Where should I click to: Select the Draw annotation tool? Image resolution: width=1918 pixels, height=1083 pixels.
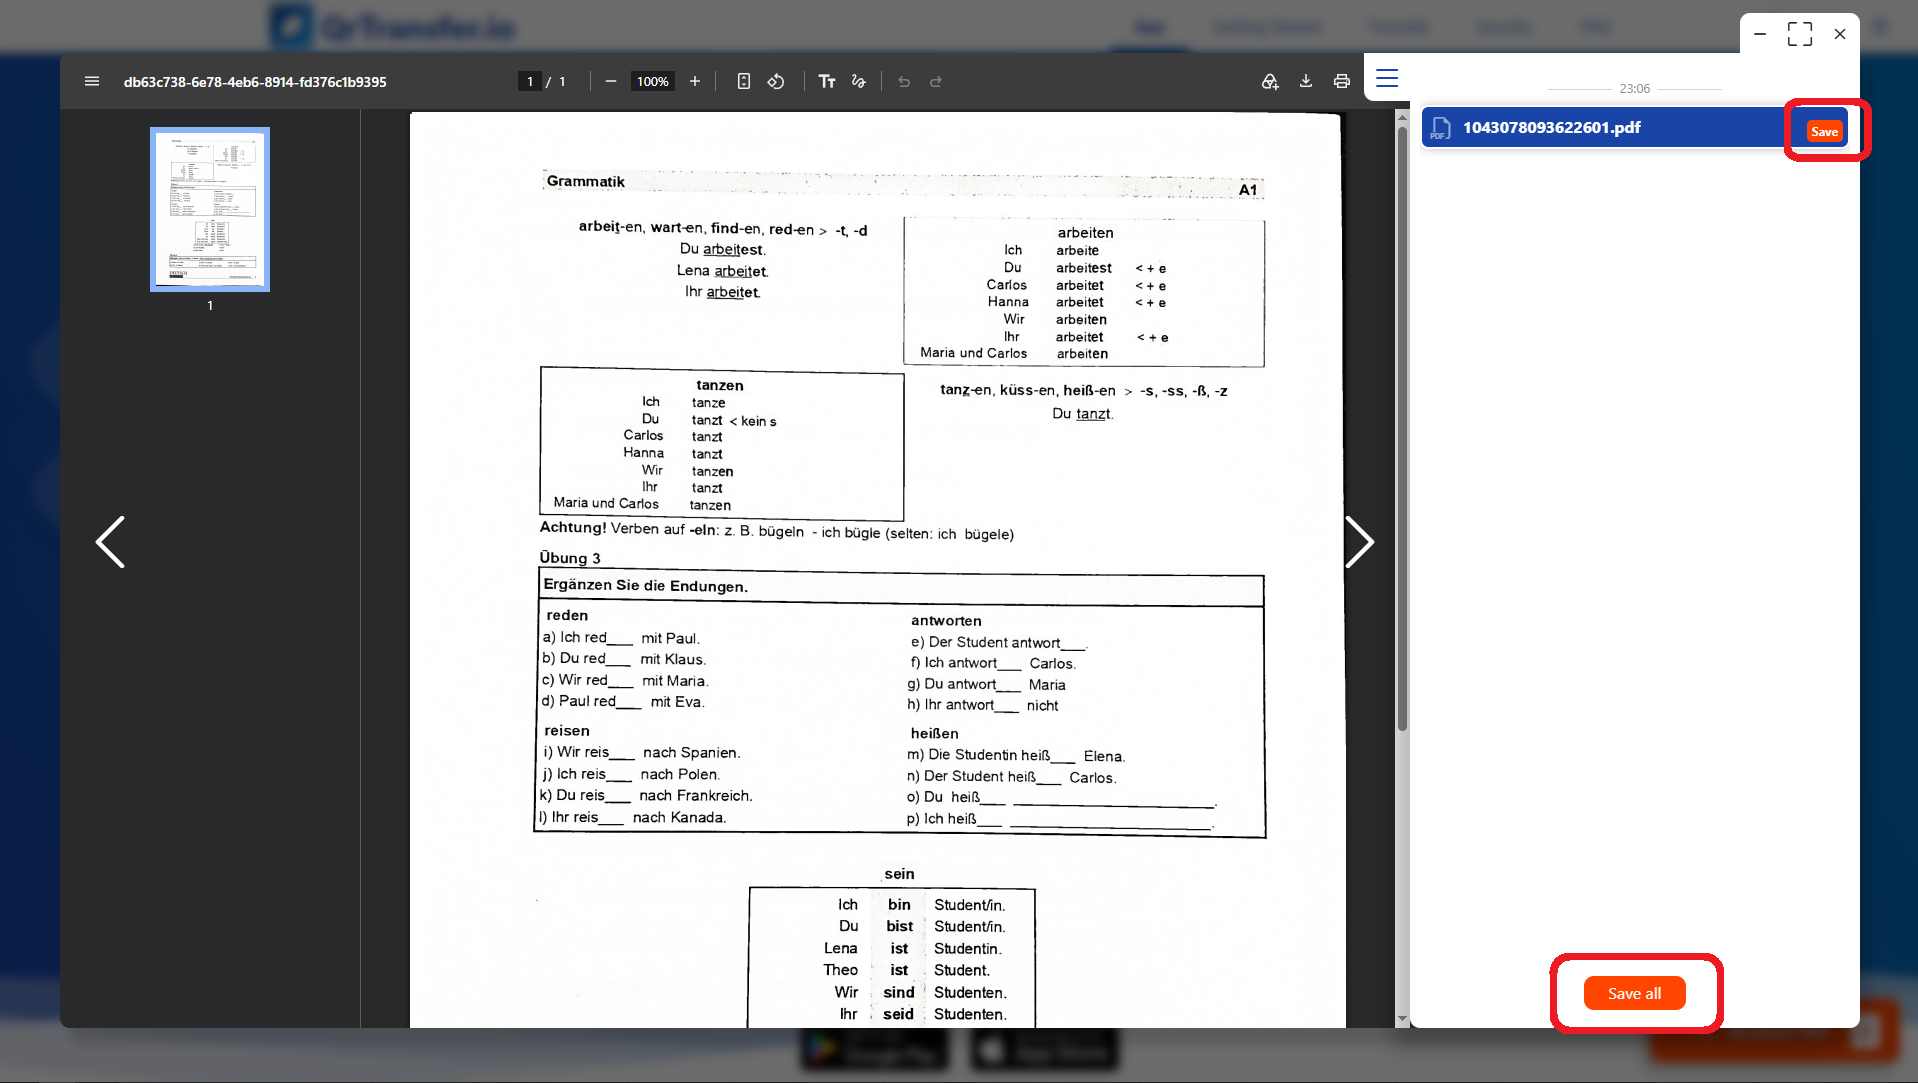[859, 81]
